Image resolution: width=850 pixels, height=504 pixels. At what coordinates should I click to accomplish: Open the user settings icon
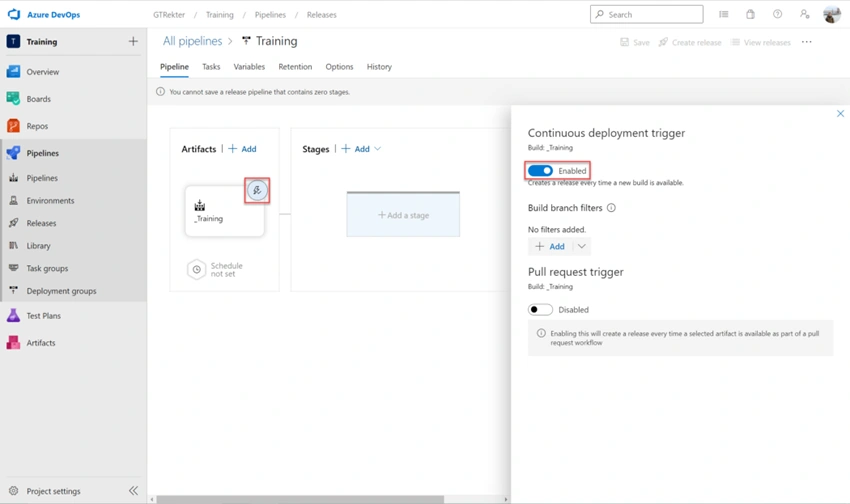point(804,14)
